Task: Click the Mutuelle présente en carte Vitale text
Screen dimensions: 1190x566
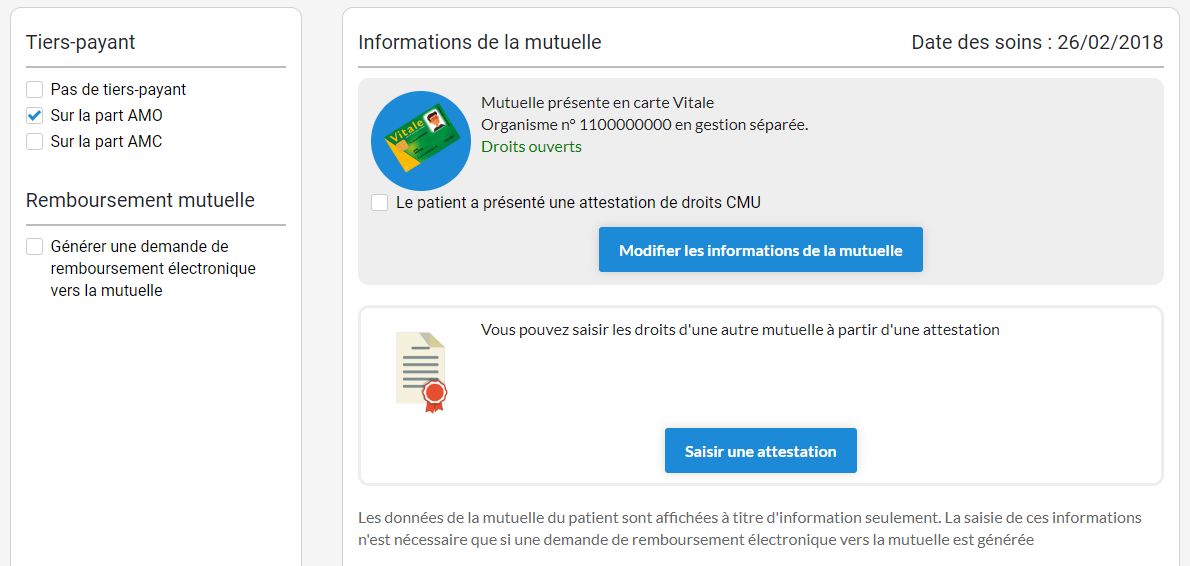Action: pos(597,103)
